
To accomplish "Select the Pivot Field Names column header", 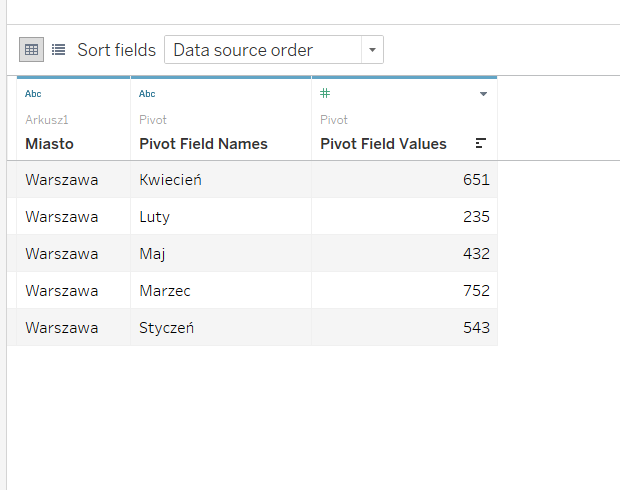I will click(203, 144).
